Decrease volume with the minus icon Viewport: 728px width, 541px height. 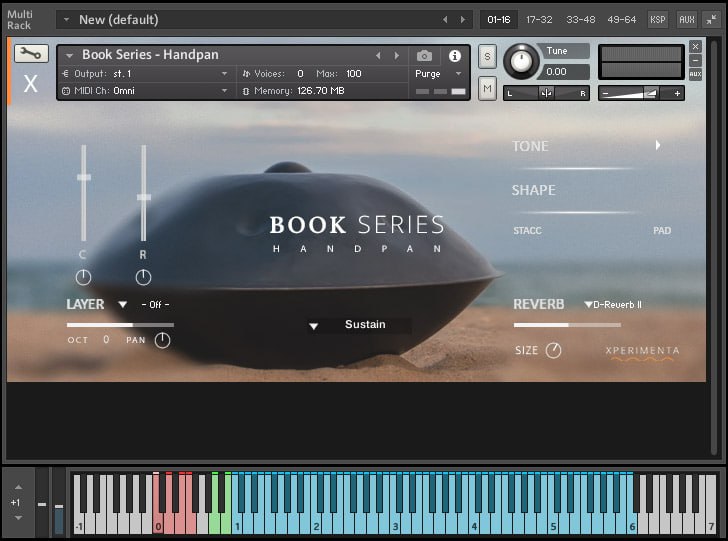(605, 93)
